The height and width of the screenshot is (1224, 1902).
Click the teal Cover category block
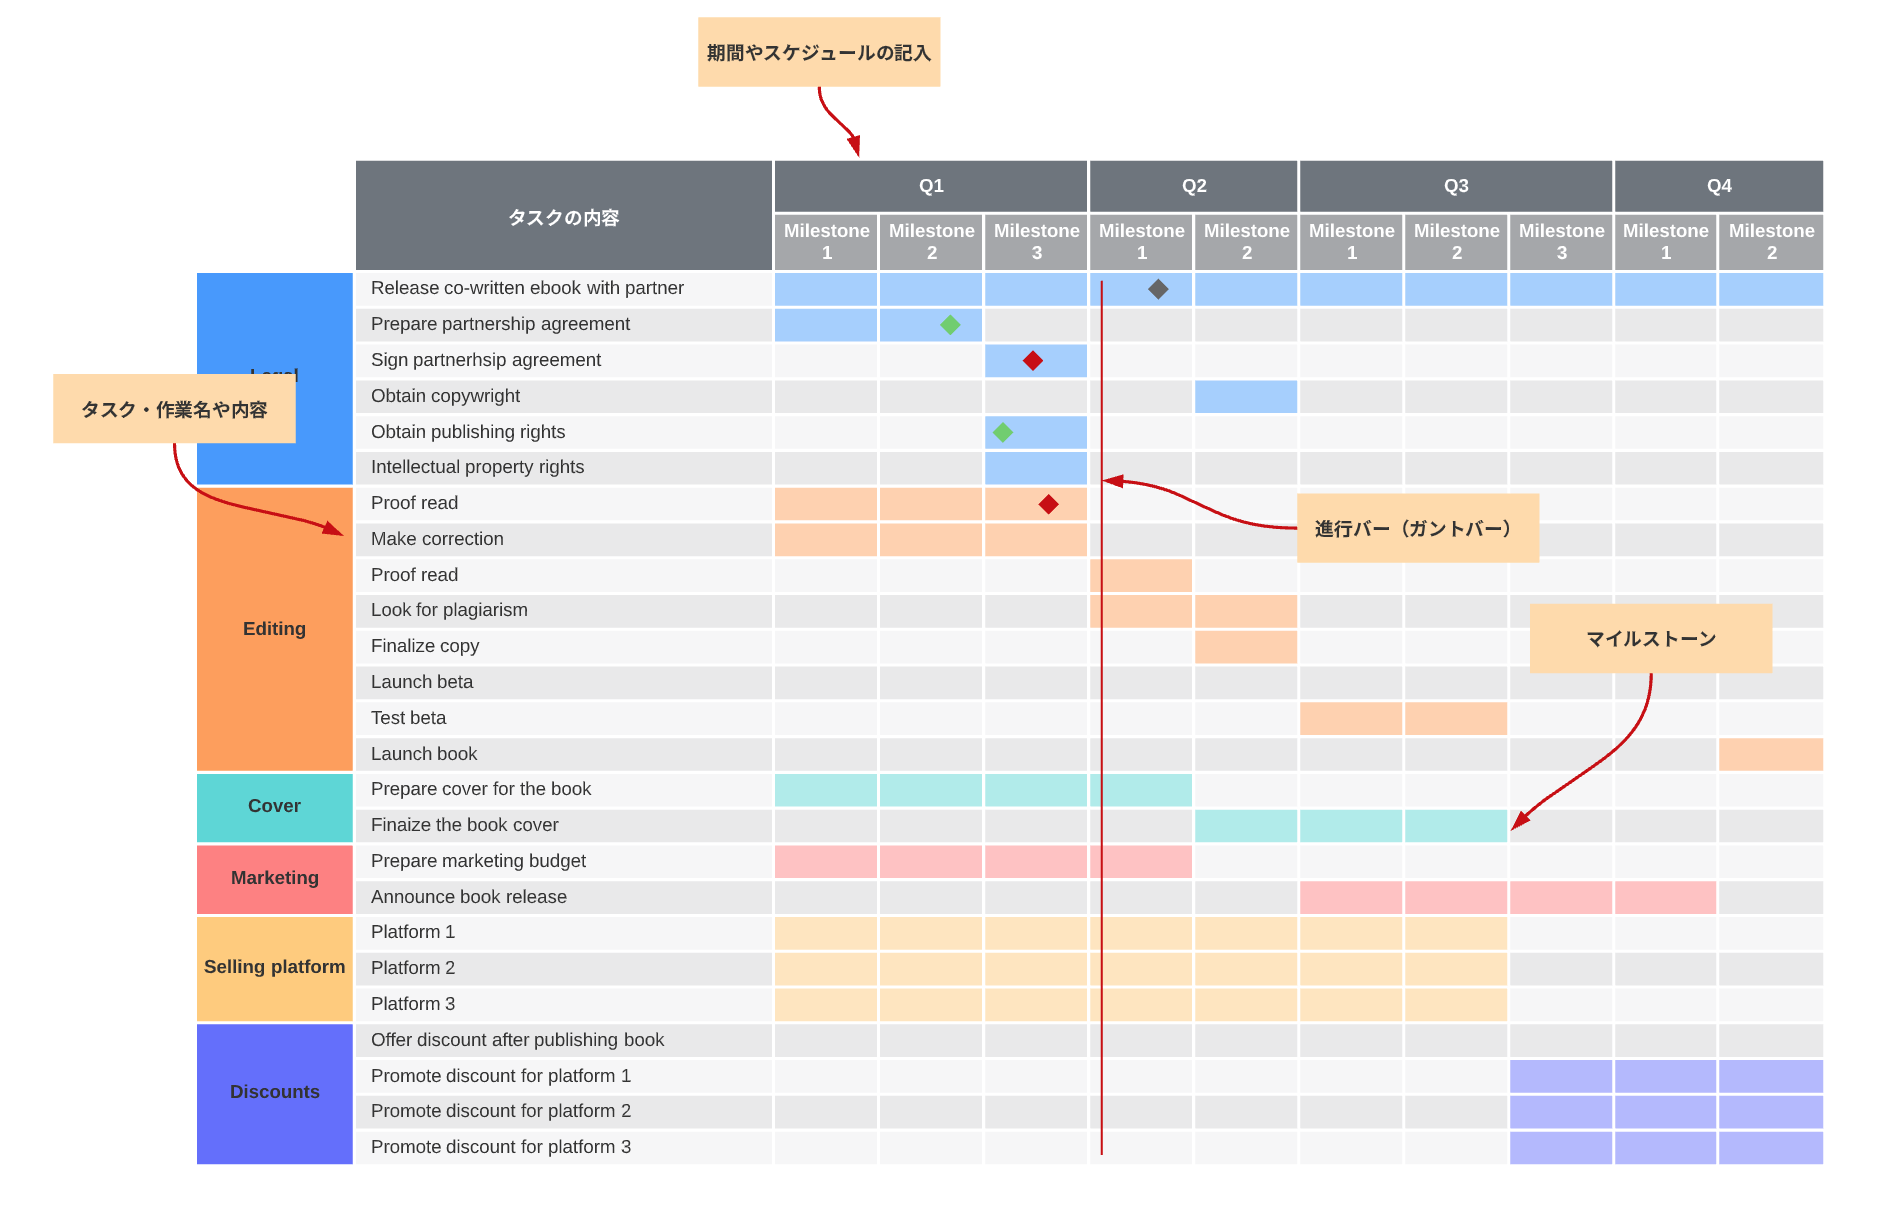(x=274, y=807)
